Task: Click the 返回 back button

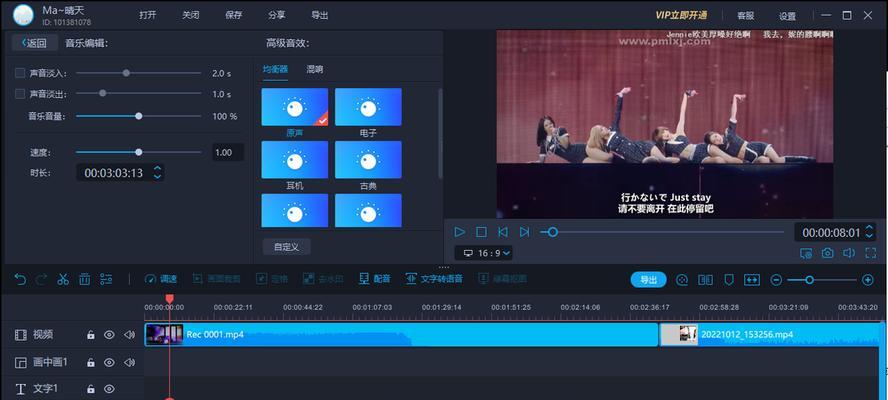Action: click(34, 43)
